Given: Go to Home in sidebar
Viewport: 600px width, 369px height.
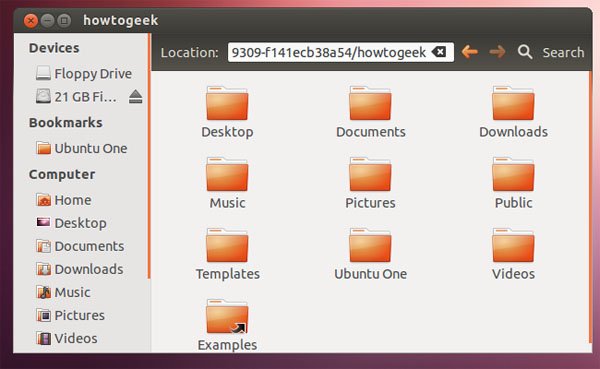Looking at the screenshot, I should (64, 200).
